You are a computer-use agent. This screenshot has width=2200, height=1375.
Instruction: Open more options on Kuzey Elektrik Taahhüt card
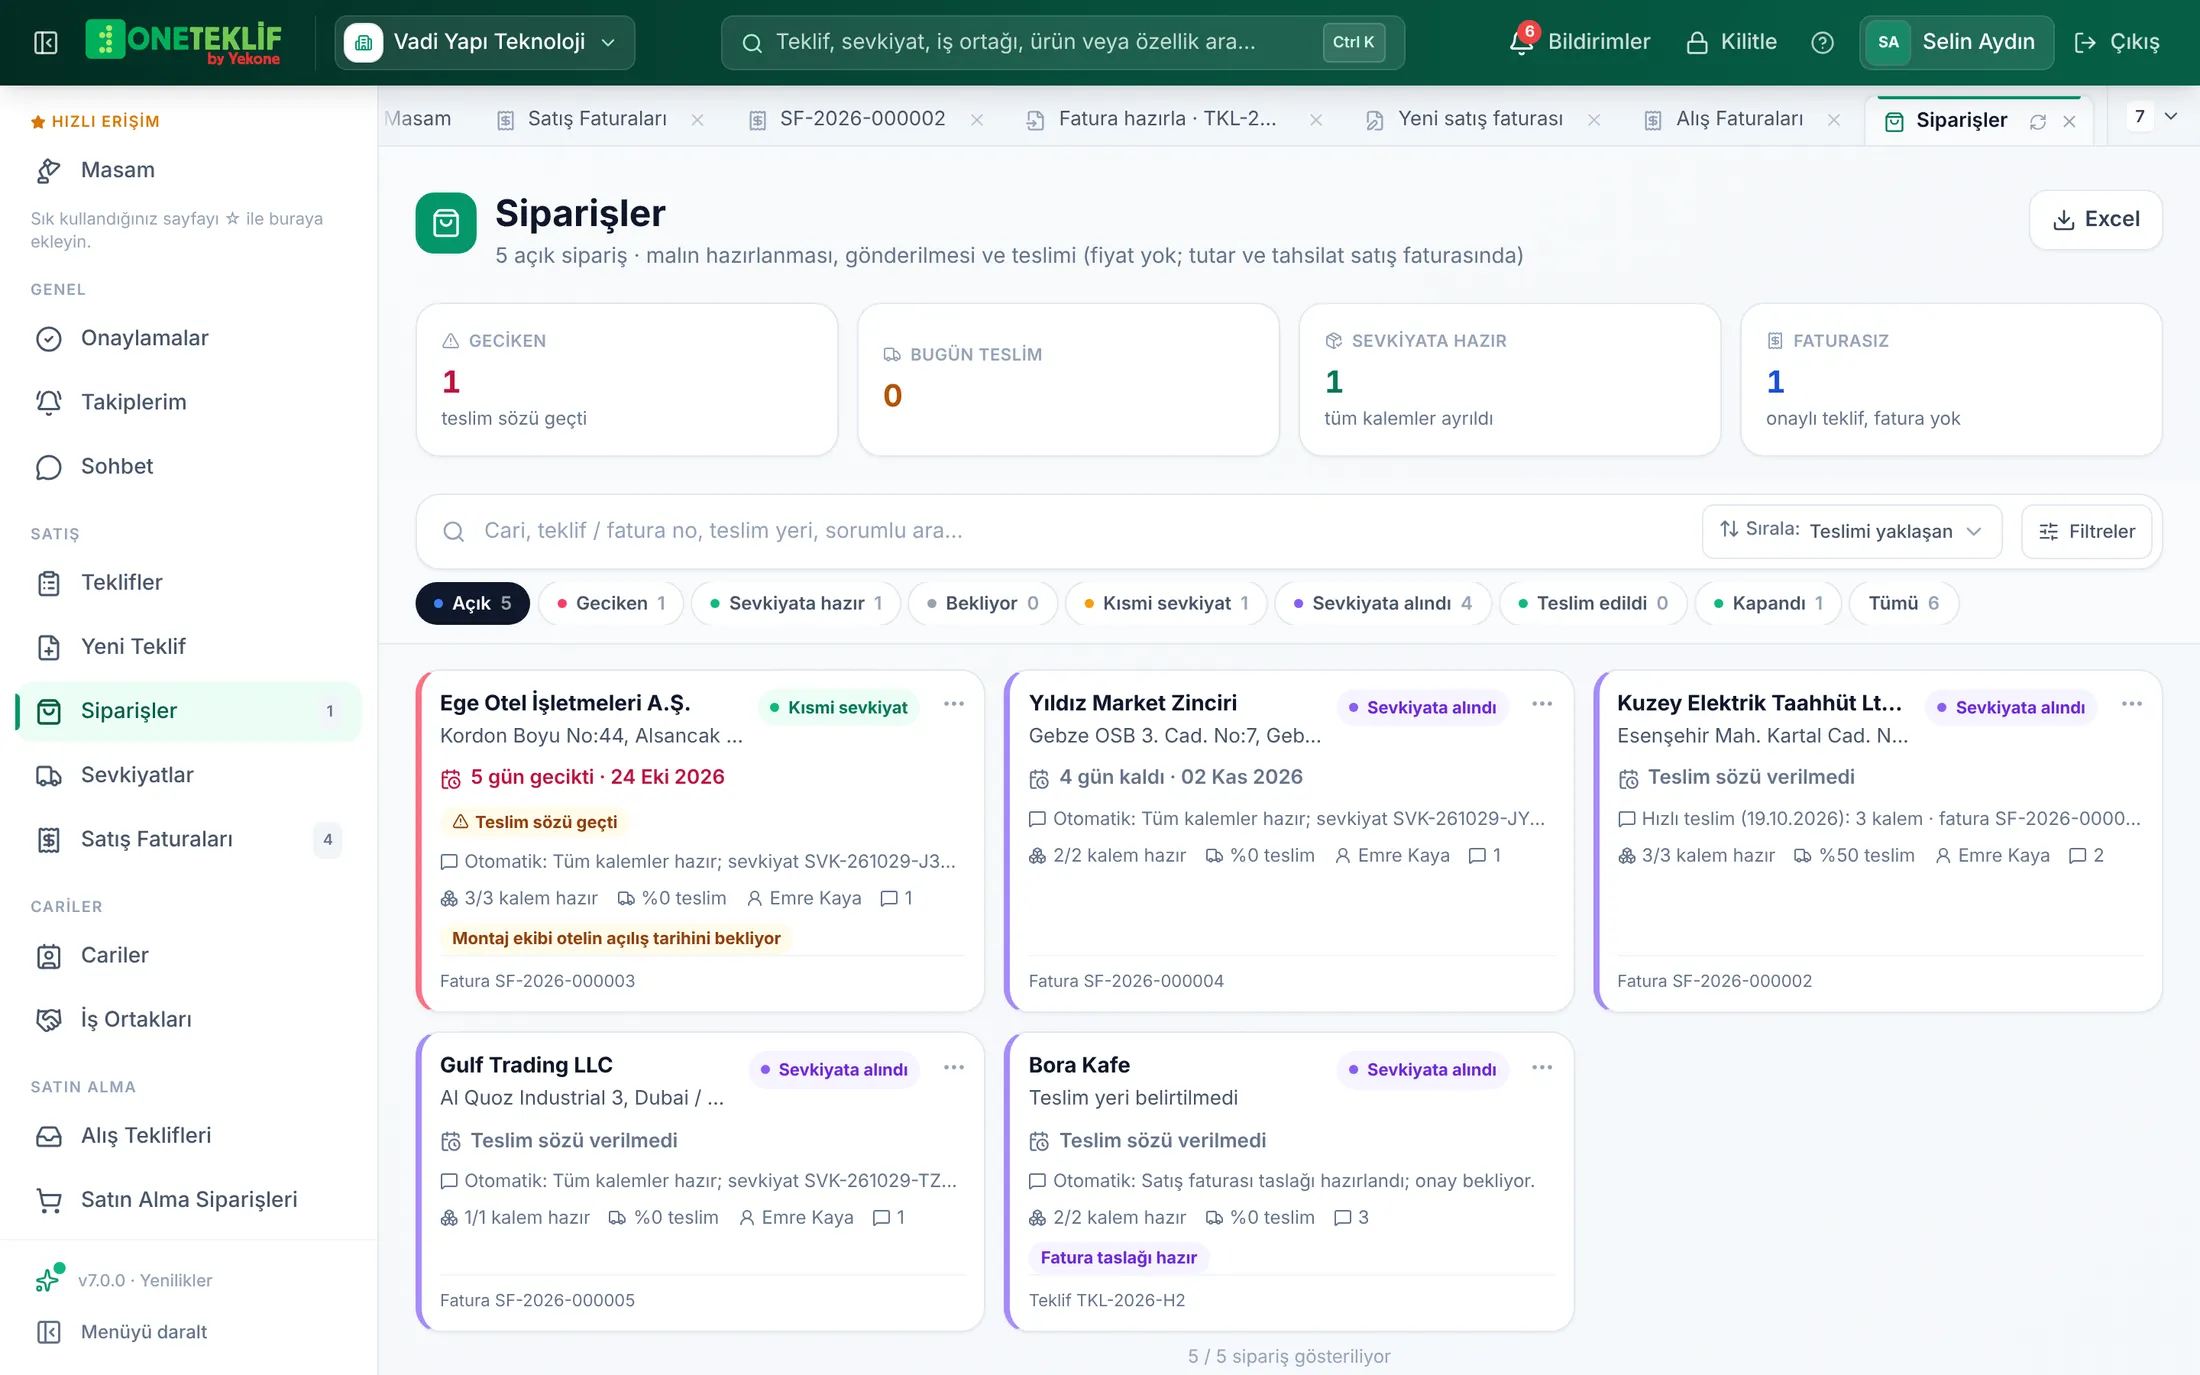tap(2131, 704)
